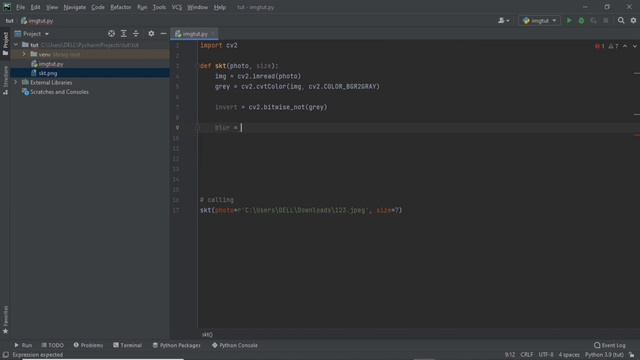This screenshot has height=360, width=640.
Task: Open the Structure tool window in the left strip
Action: (5, 81)
